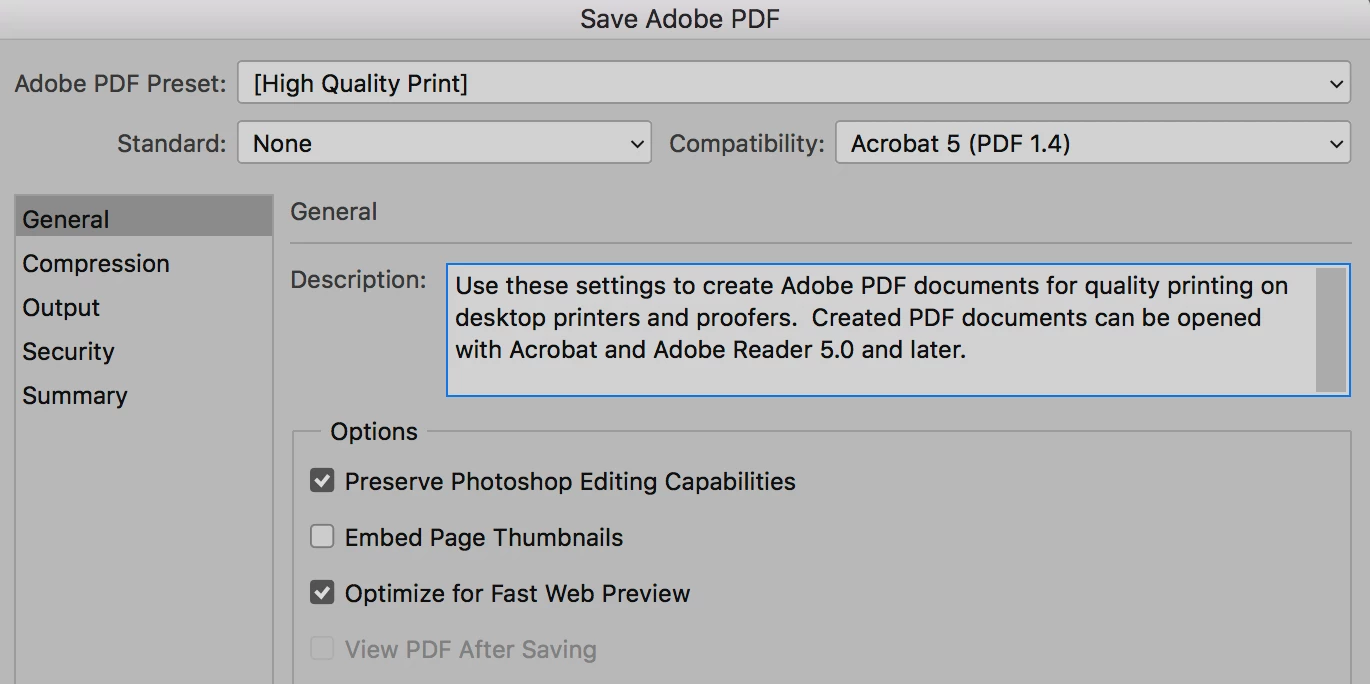Uncheck Preserve Photoshop Editing Capabilities

[322, 482]
